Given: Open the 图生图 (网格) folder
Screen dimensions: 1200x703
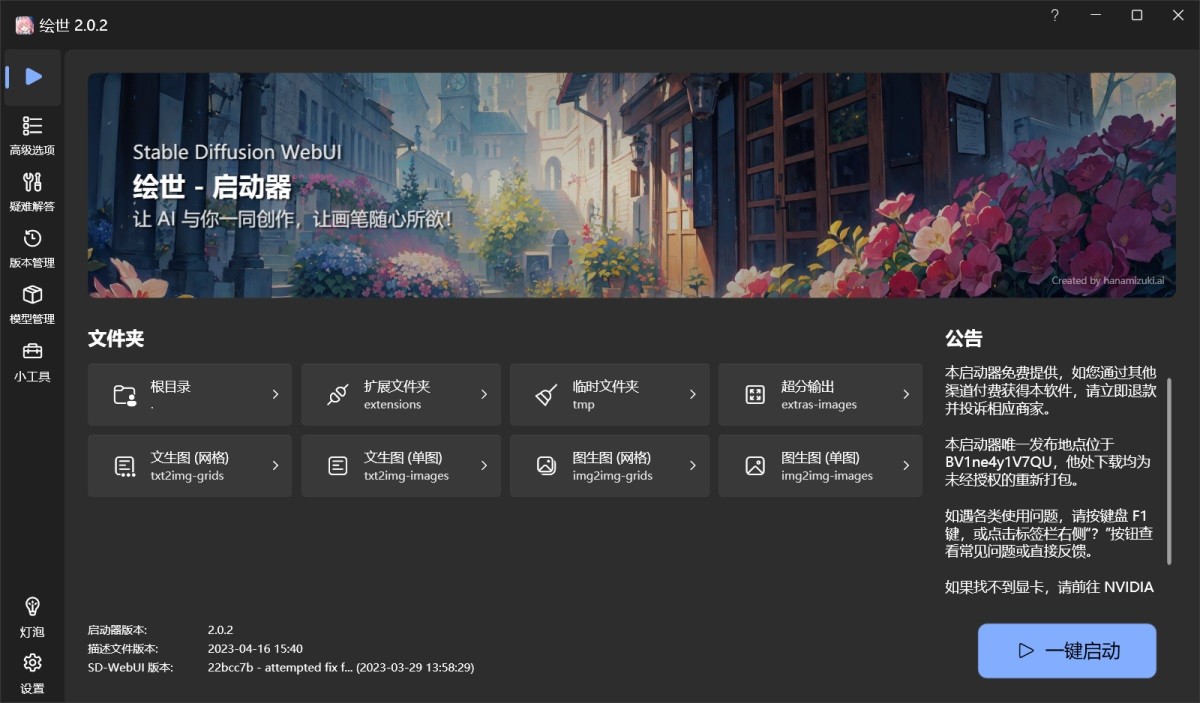Looking at the screenshot, I should click(610, 465).
